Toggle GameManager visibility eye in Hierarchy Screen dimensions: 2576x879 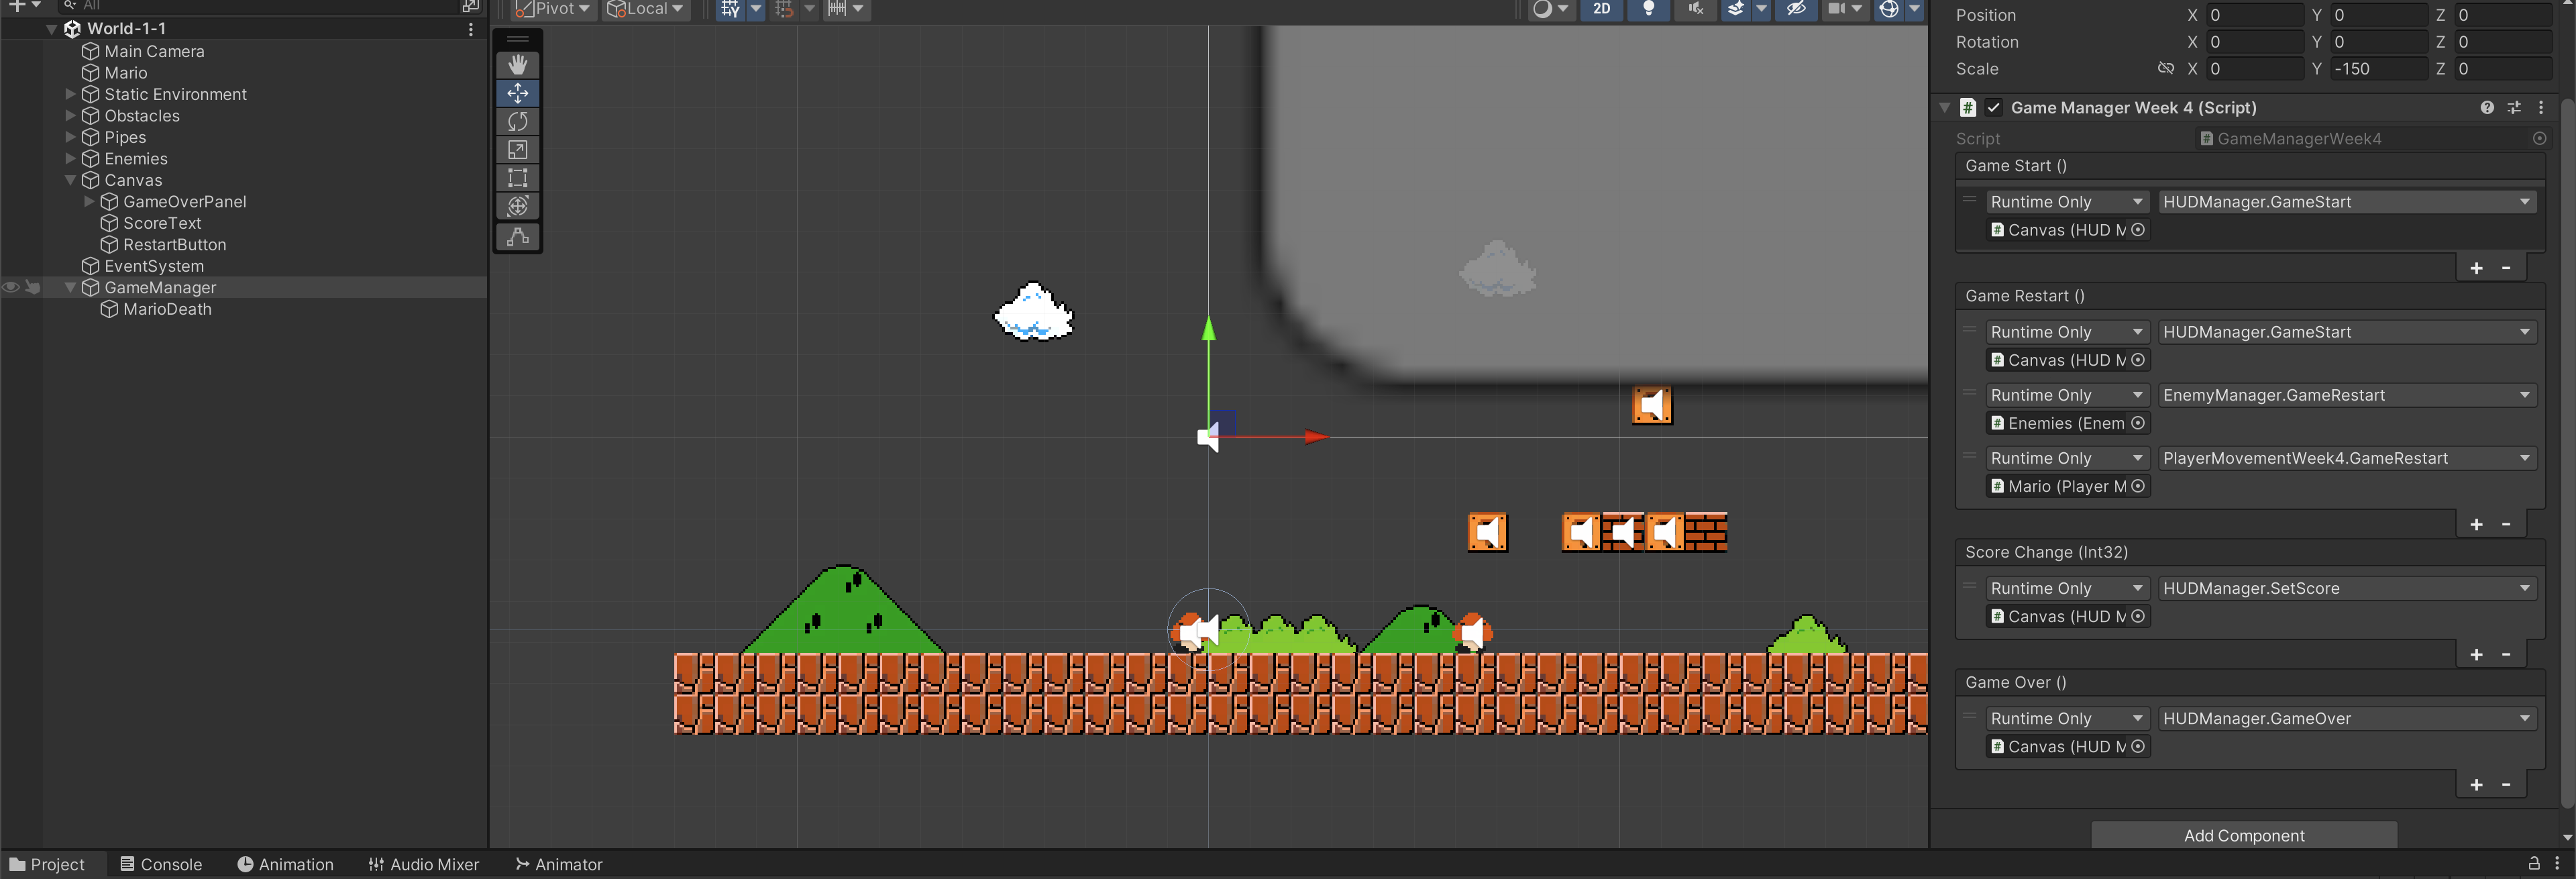point(11,288)
